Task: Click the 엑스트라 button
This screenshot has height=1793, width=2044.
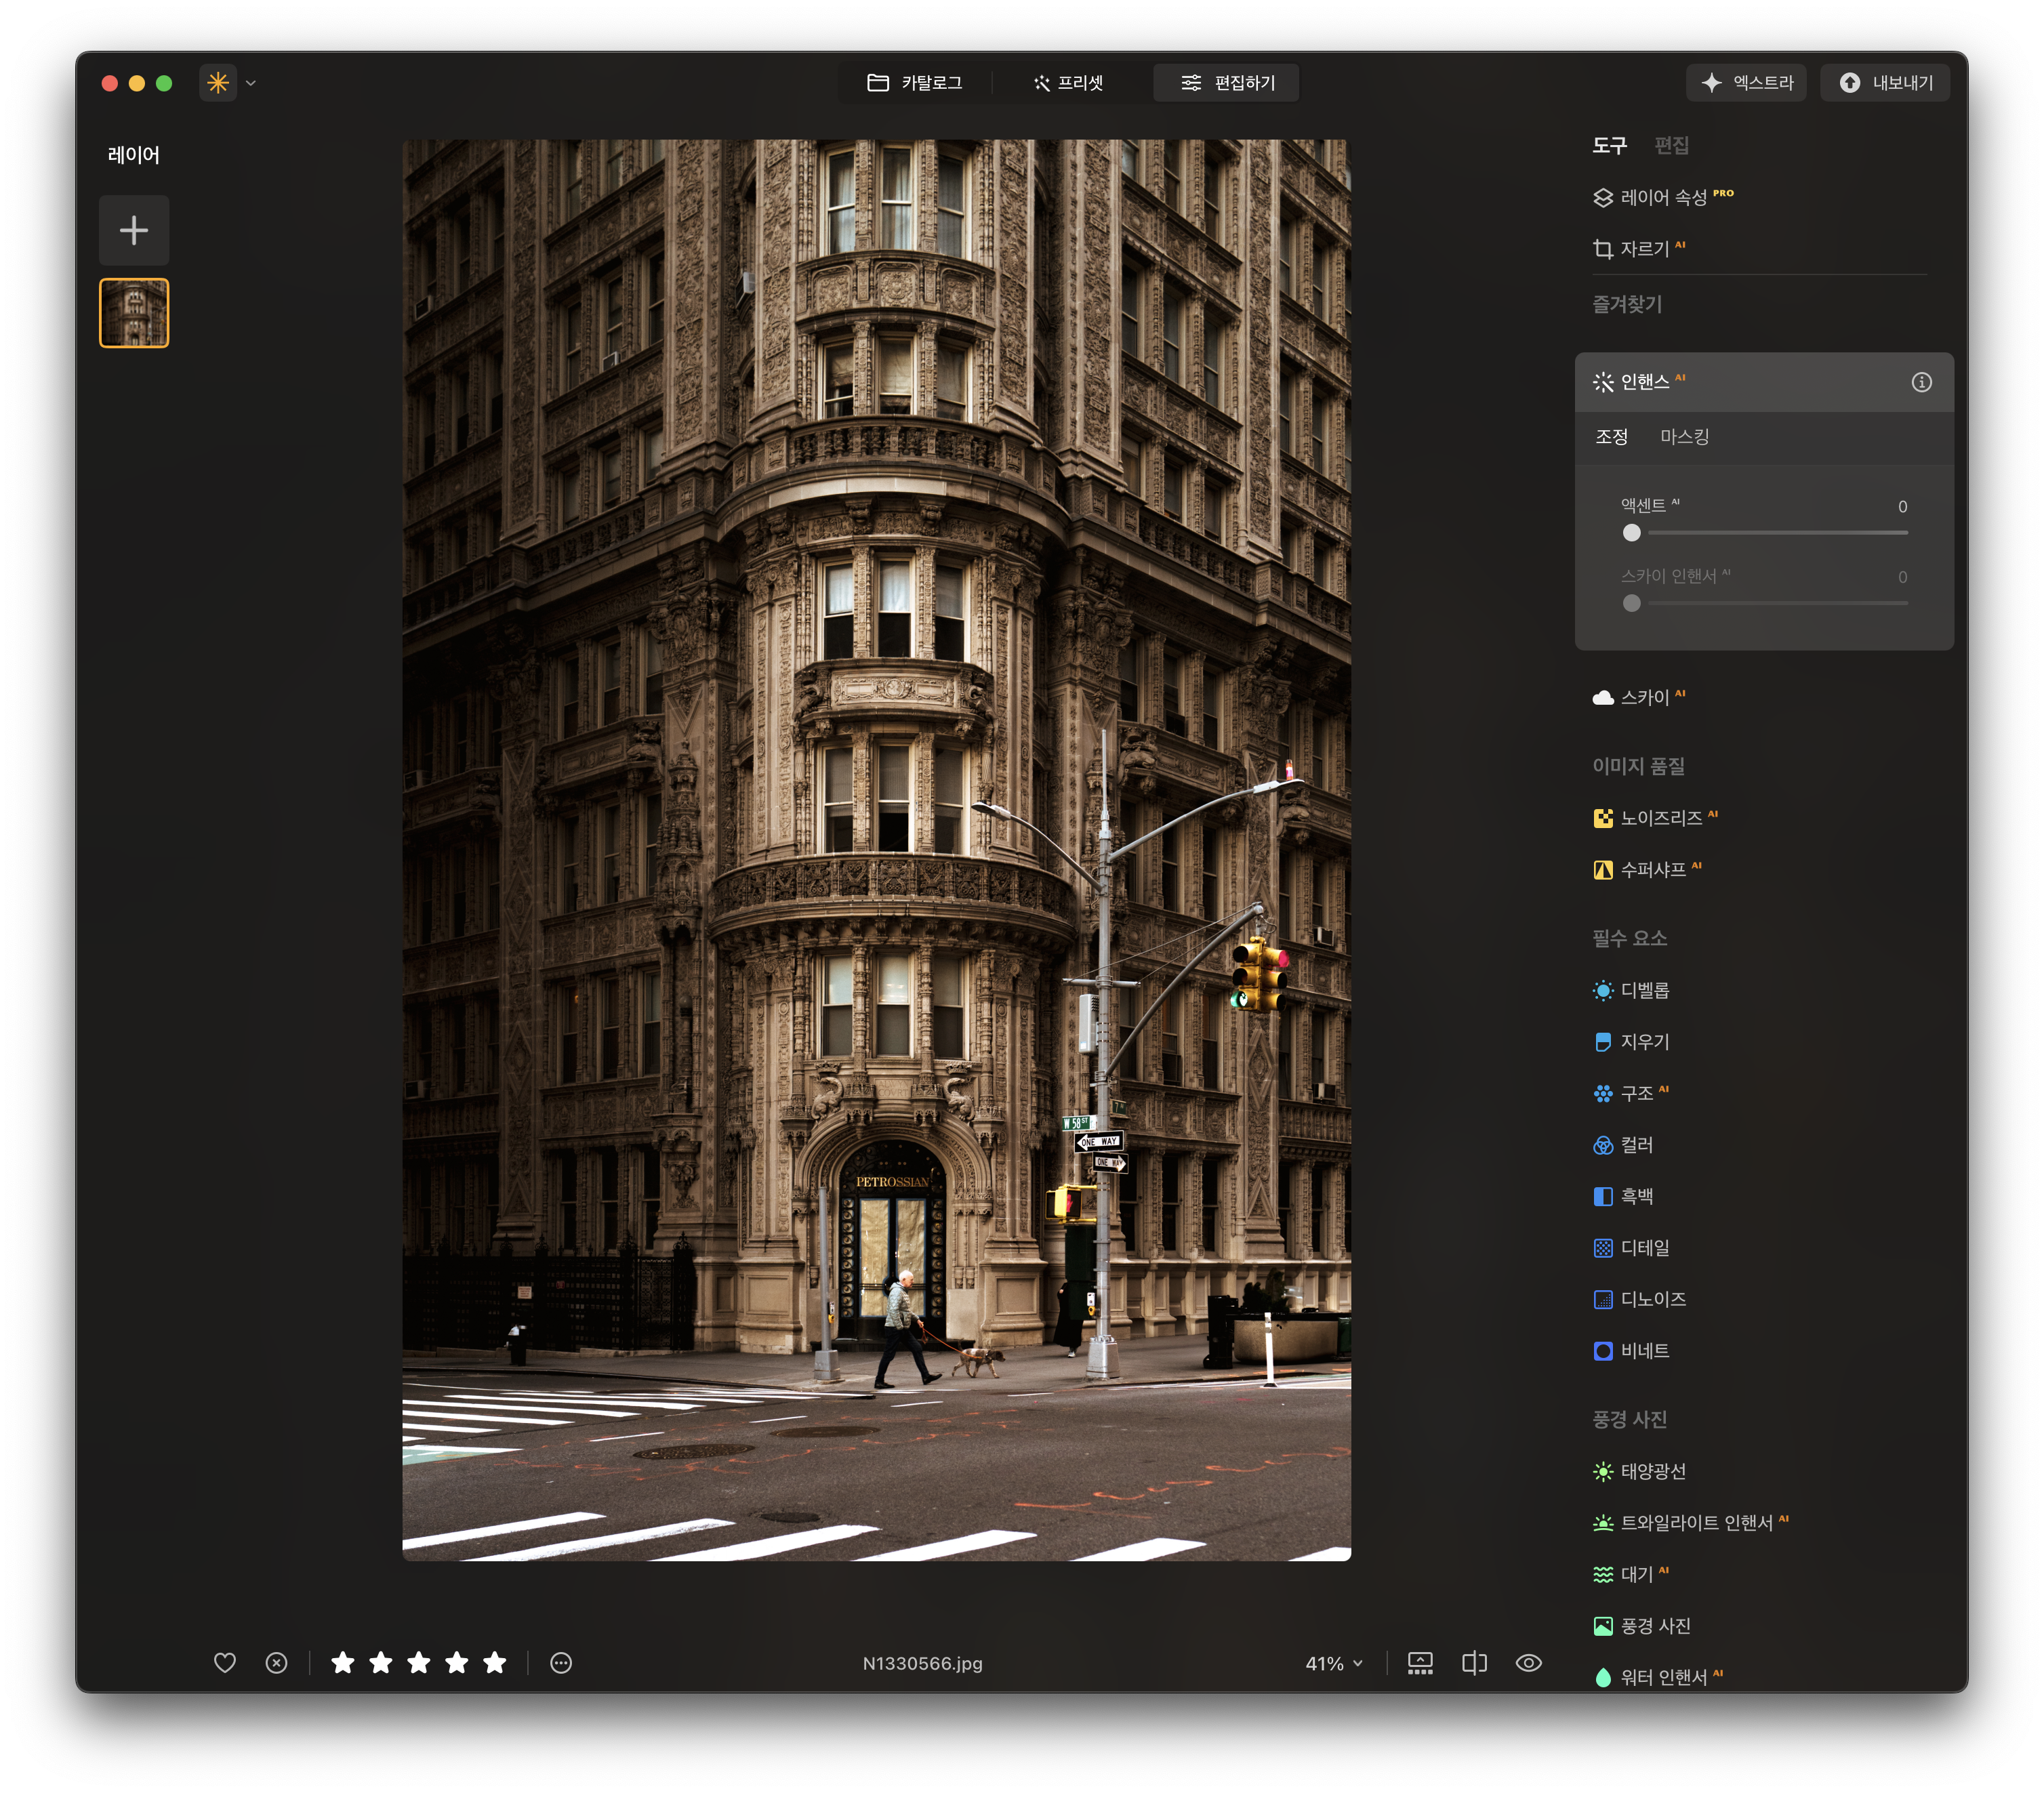Action: point(1747,83)
